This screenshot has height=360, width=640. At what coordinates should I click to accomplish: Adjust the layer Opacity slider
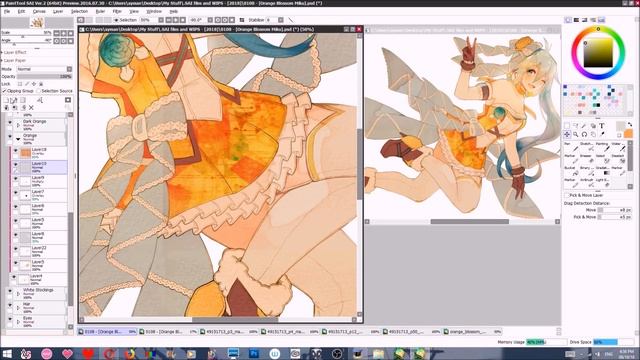click(44, 76)
